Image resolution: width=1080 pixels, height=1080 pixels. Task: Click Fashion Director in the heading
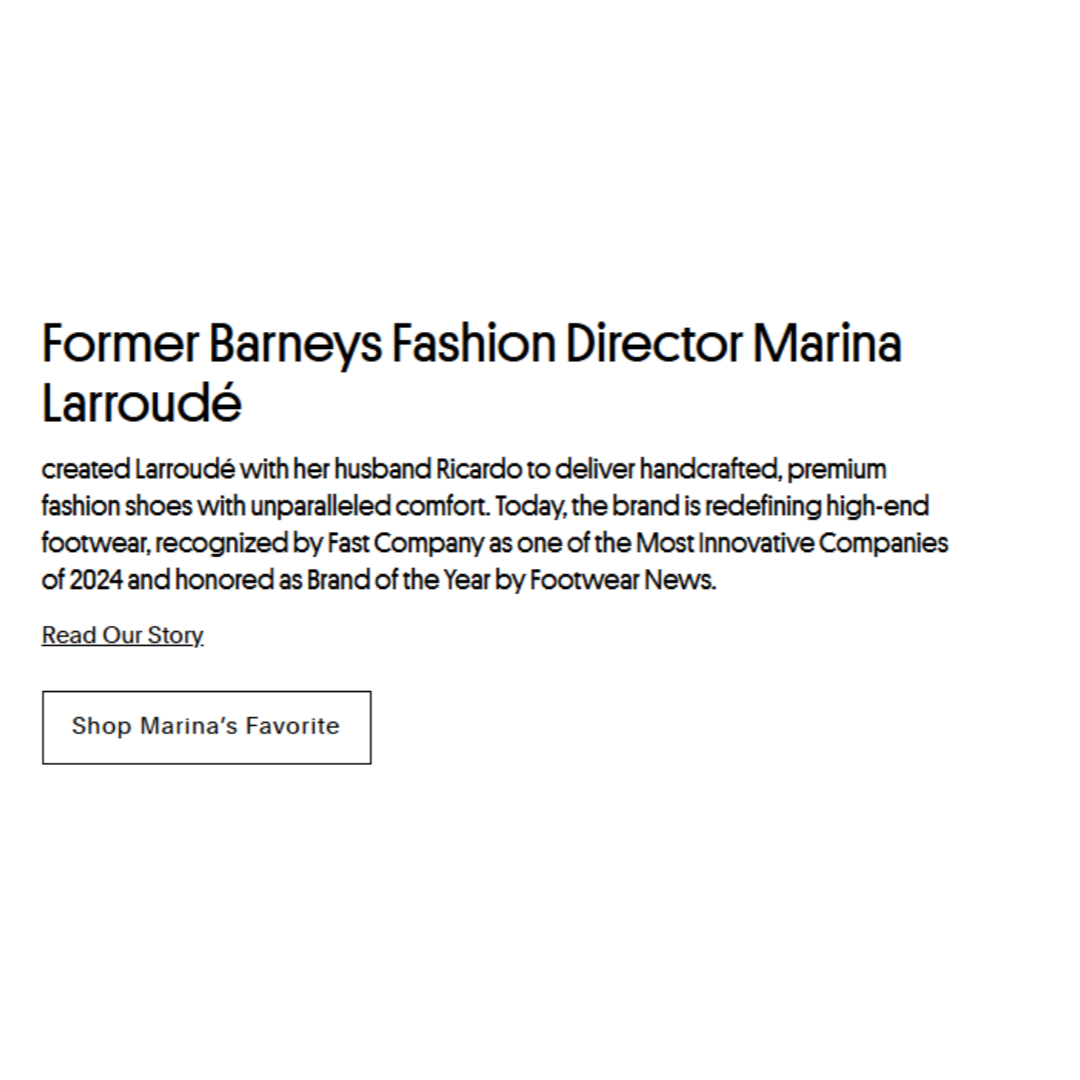click(566, 344)
